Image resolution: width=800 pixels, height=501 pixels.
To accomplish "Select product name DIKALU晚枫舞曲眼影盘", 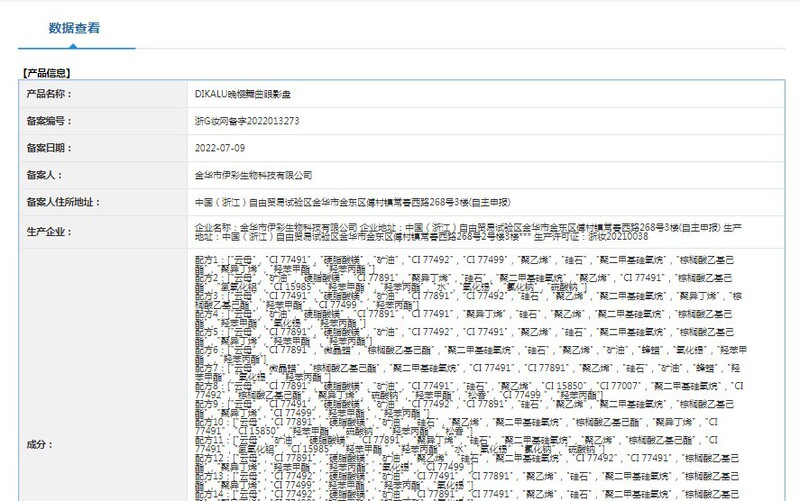I will coord(243,94).
